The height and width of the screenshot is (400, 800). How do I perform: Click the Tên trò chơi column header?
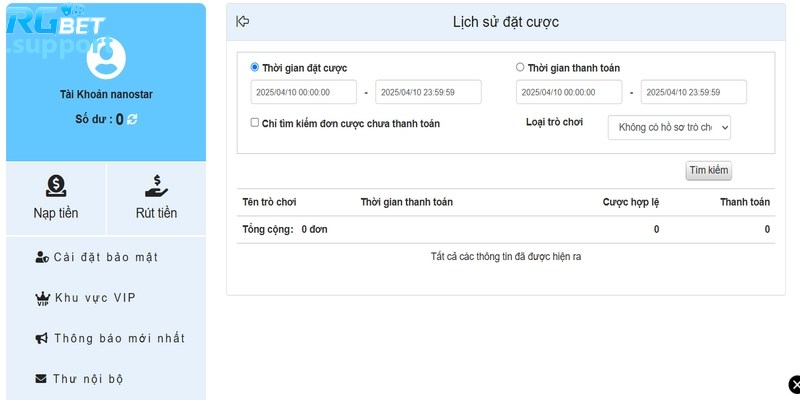click(269, 202)
